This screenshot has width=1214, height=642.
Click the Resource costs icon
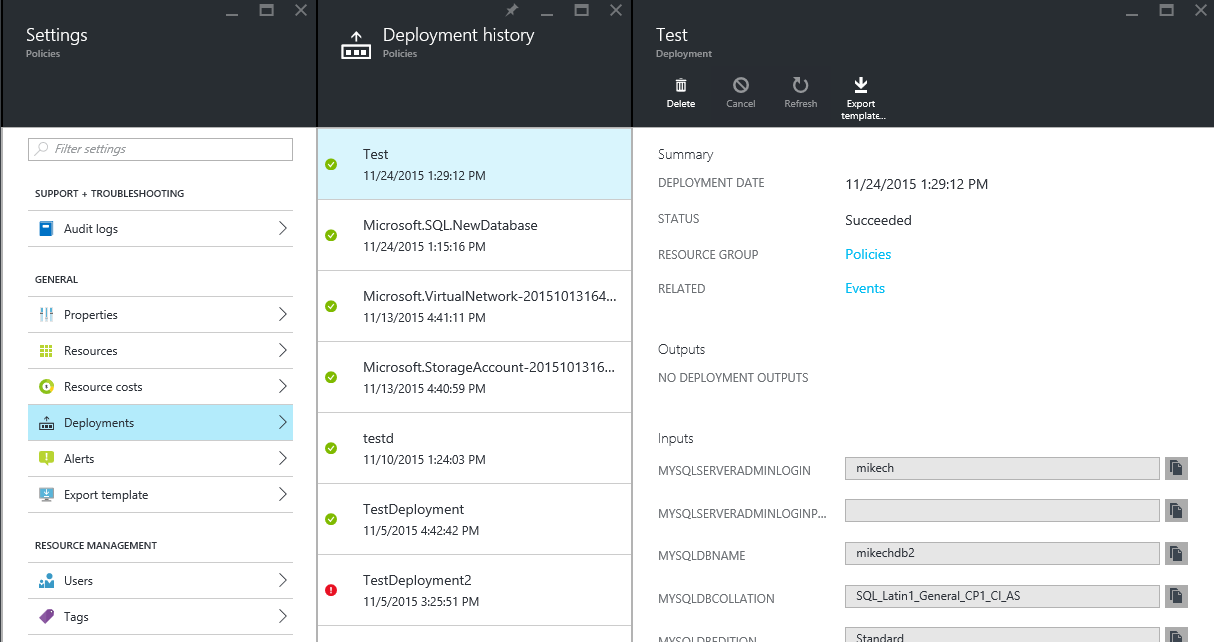(46, 387)
